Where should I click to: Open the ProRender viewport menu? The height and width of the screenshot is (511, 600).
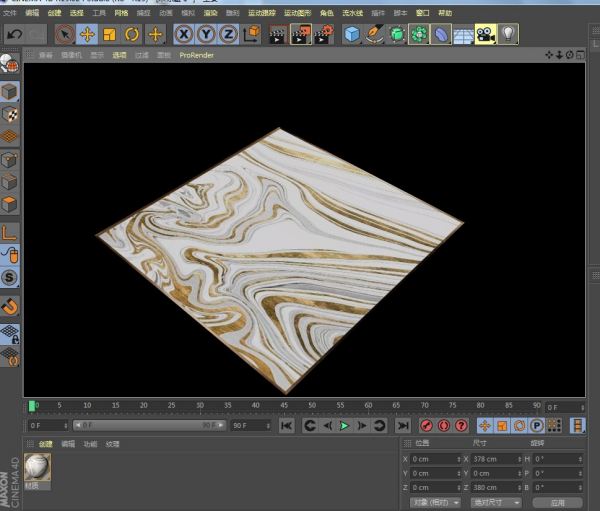click(x=196, y=56)
